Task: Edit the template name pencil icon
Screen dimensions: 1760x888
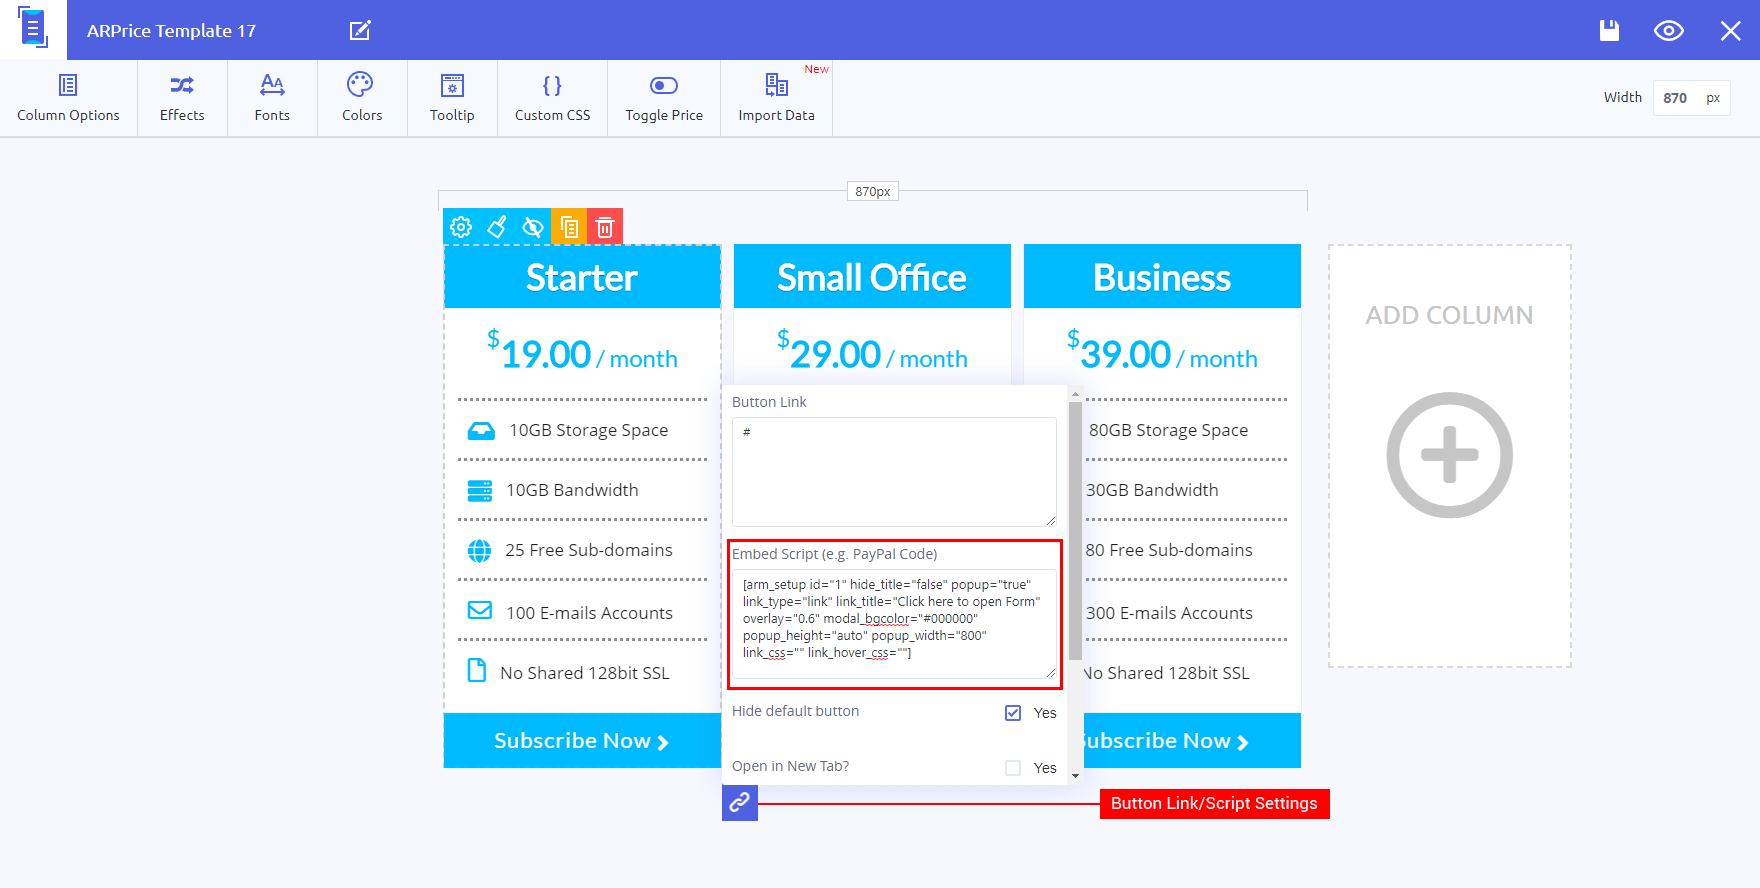Action: 360,30
